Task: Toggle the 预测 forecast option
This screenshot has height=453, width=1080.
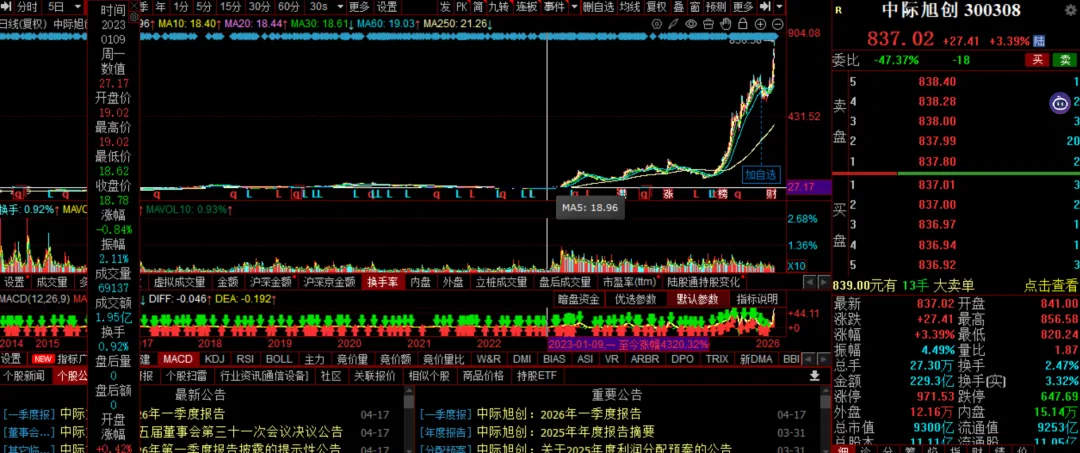Action: coord(716,7)
